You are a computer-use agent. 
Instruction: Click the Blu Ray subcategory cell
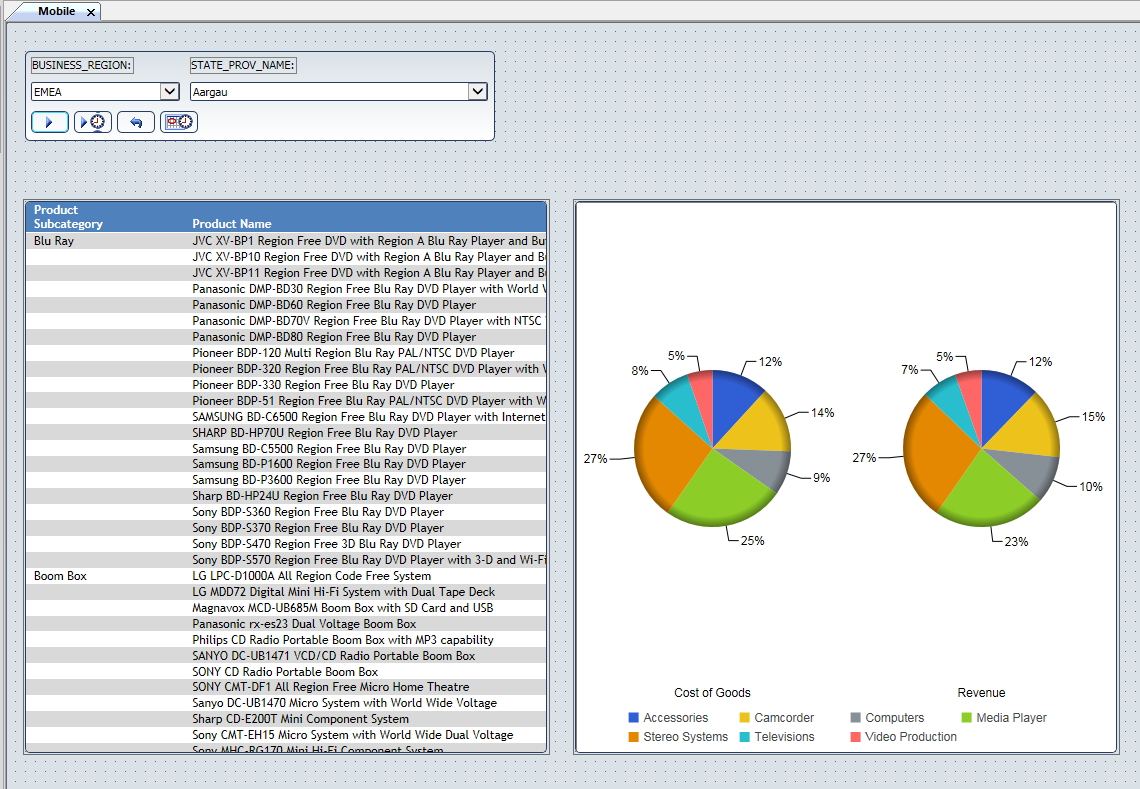(x=54, y=241)
